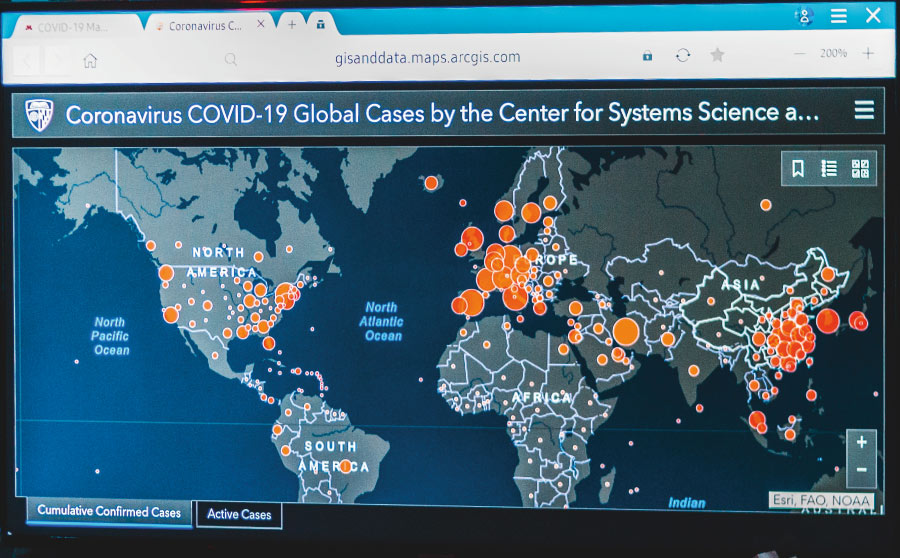The height and width of the screenshot is (558, 900).
Task: Click the gisanddata.maps.arcgis.com address field
Action: [428, 57]
